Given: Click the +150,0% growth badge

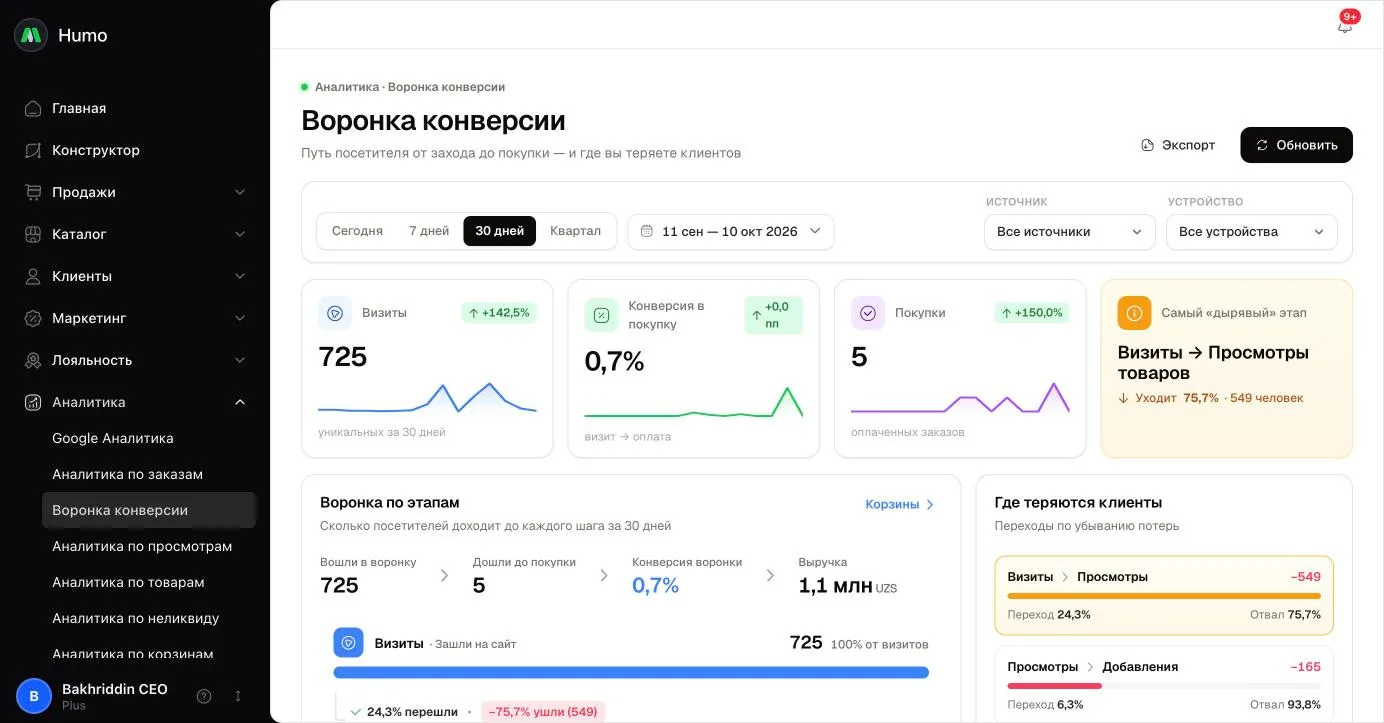Looking at the screenshot, I should 1032,313.
